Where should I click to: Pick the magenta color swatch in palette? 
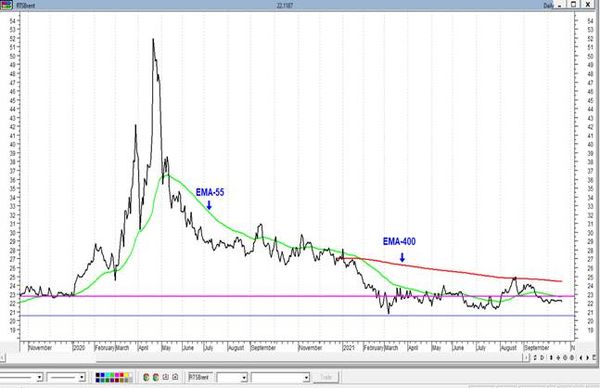117,375
